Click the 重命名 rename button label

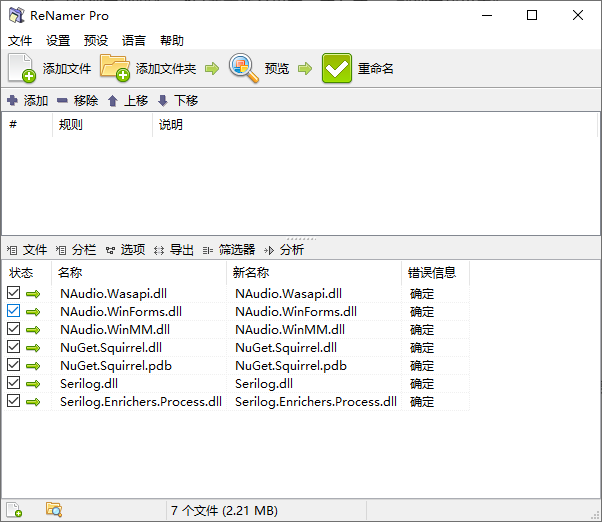(x=375, y=69)
